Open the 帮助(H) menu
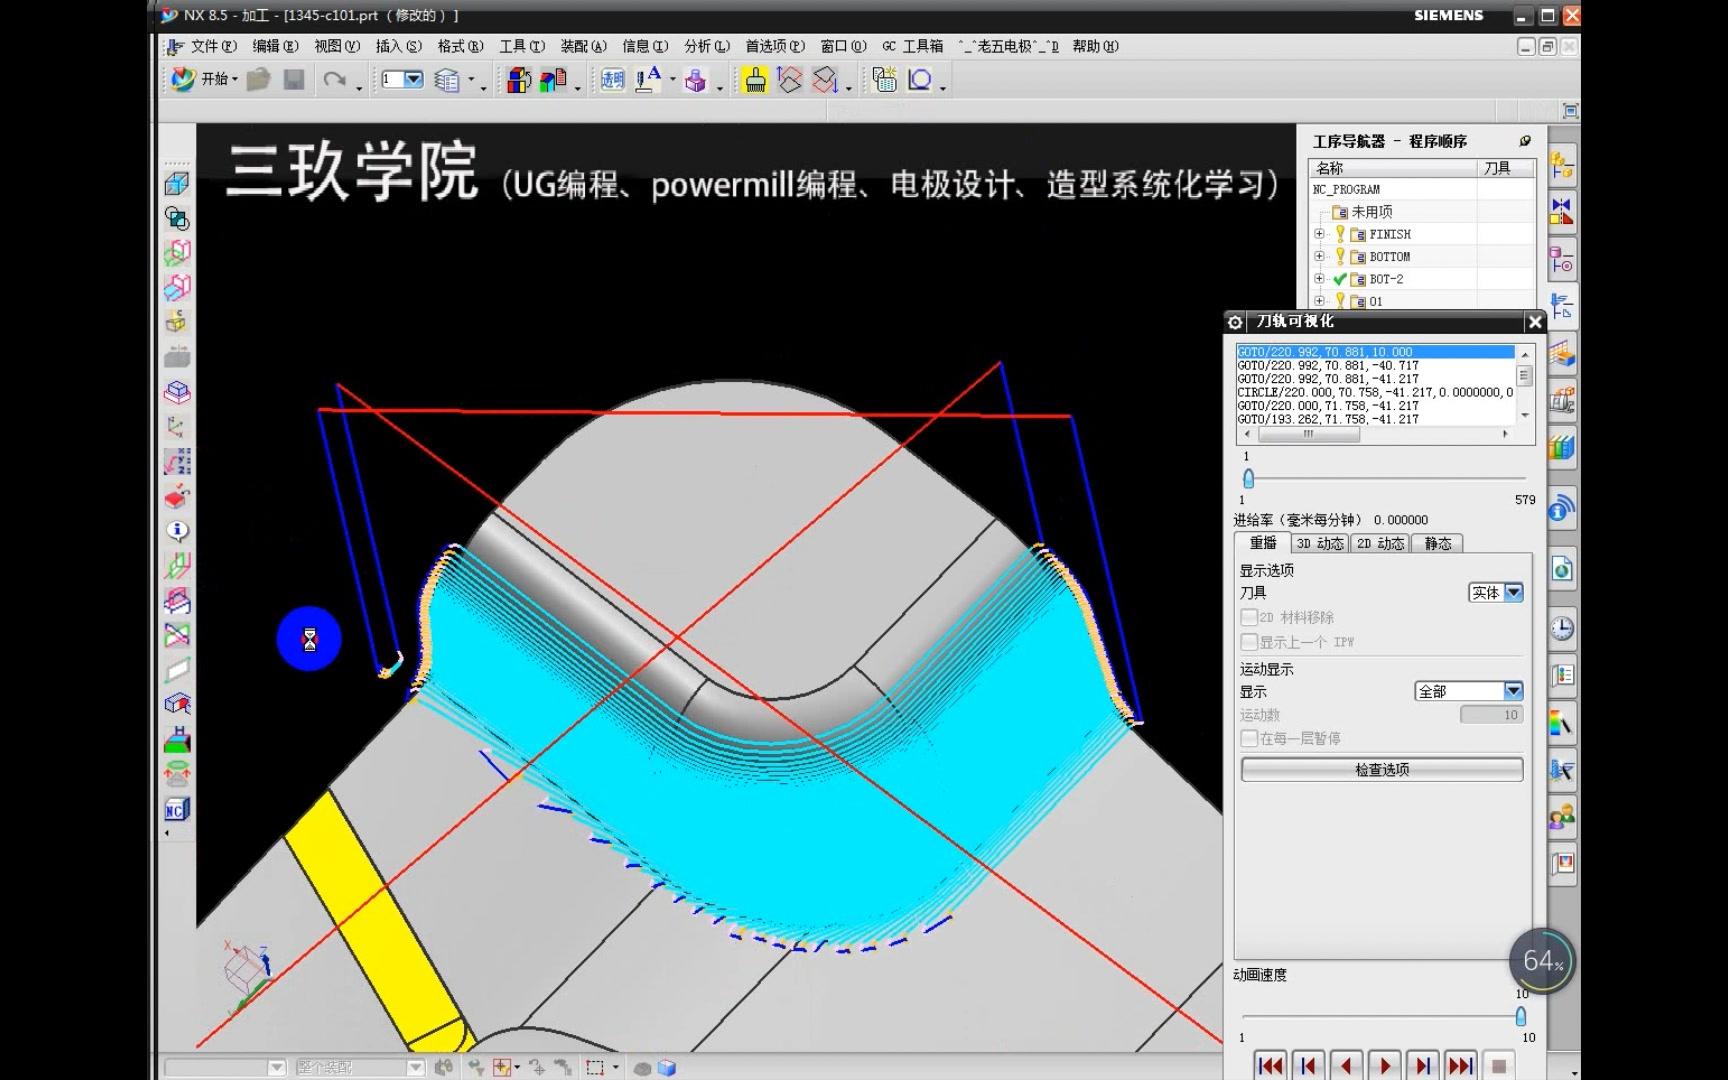Viewport: 1728px width, 1080px height. tap(1095, 46)
